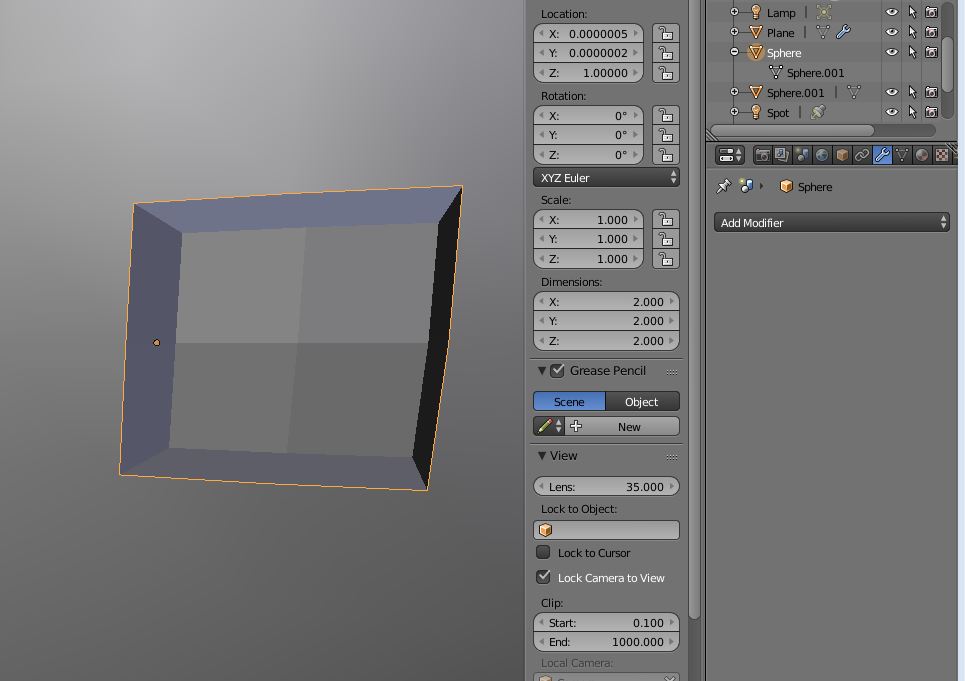Image resolution: width=965 pixels, height=681 pixels.
Task: Click Plane's mesh data triangle icon
Action: tap(823, 32)
